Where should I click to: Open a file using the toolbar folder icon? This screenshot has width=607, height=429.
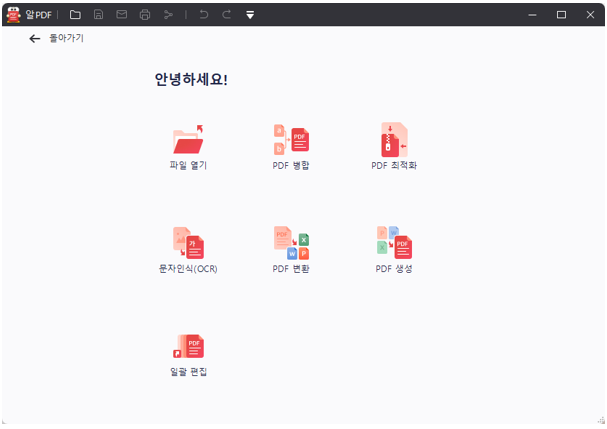(75, 15)
